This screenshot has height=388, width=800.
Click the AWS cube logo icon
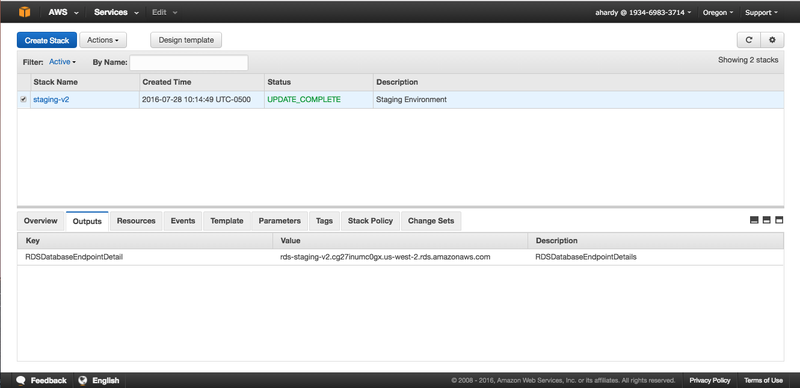click(24, 12)
